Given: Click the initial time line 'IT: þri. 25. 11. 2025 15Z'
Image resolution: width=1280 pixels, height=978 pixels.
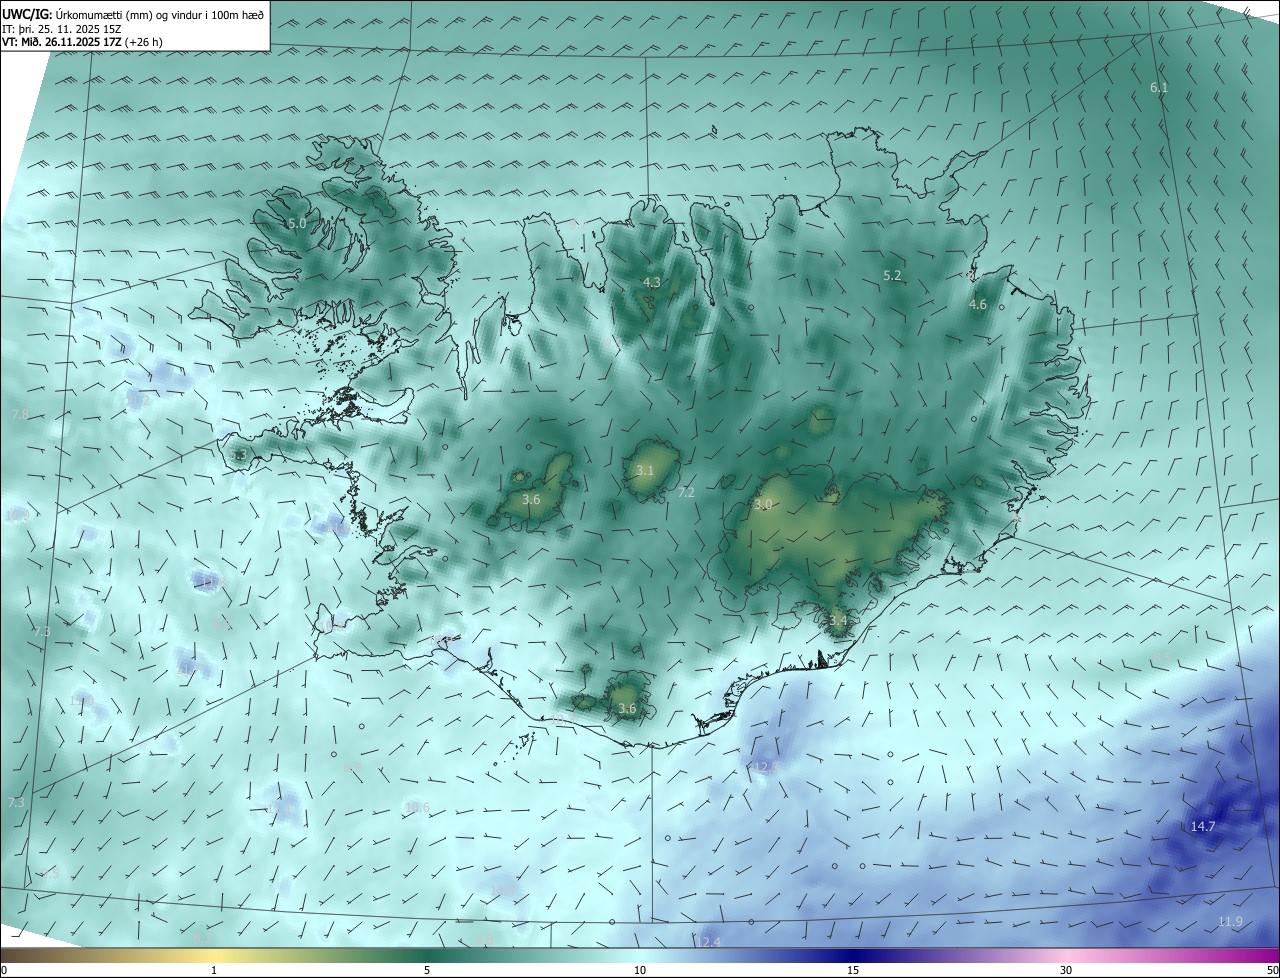Looking at the screenshot, I should pyautogui.click(x=64, y=30).
